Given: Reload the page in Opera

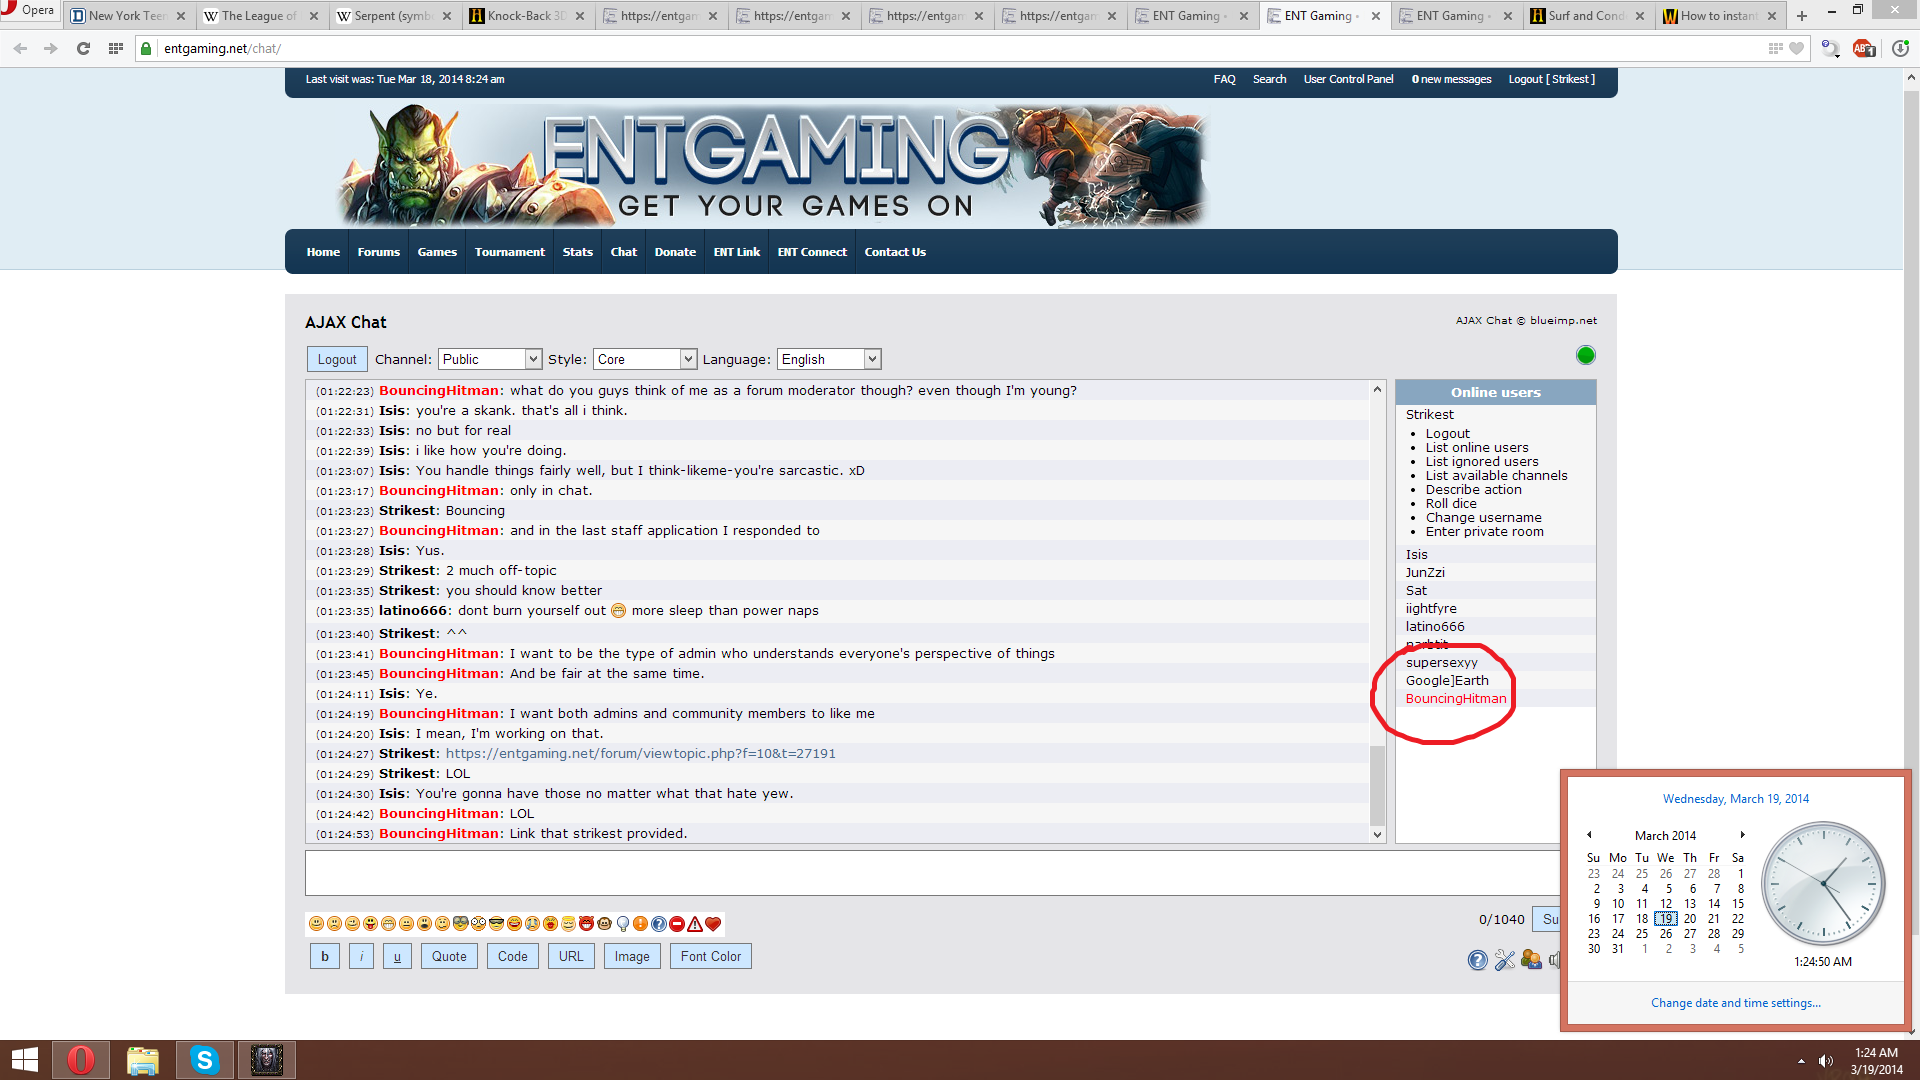Looking at the screenshot, I should [x=84, y=48].
